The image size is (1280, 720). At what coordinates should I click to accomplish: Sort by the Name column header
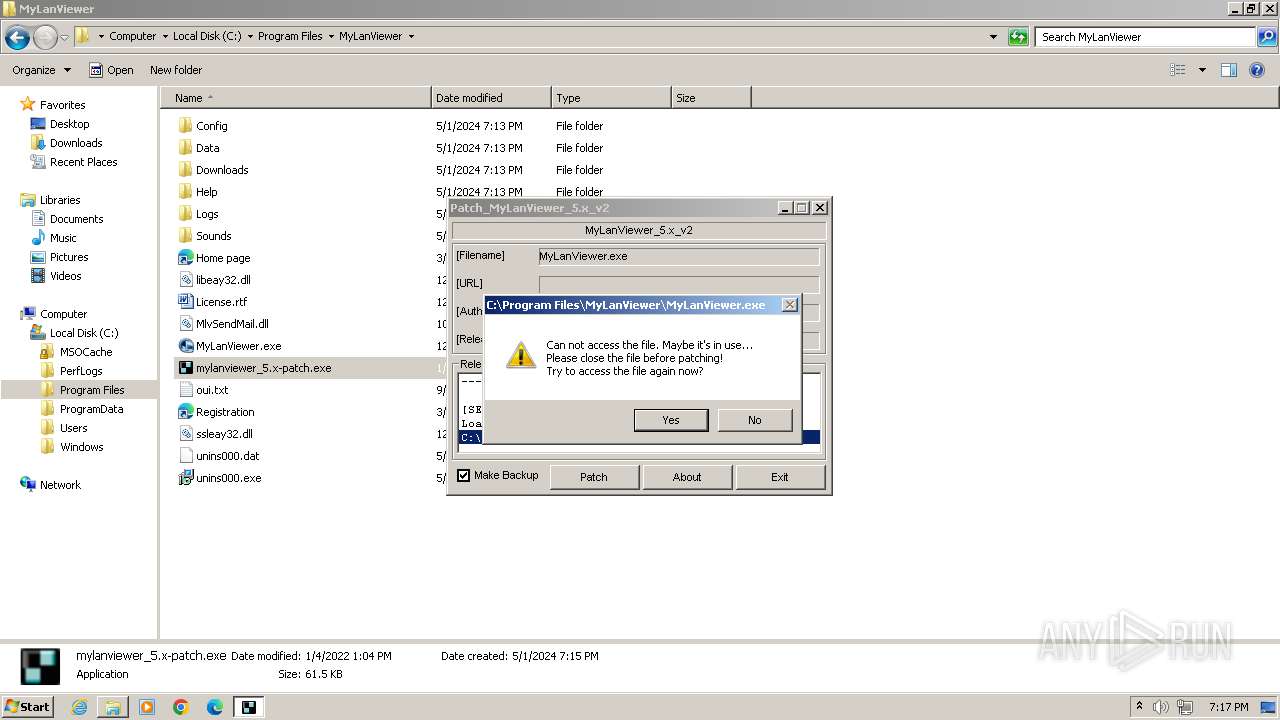click(295, 98)
